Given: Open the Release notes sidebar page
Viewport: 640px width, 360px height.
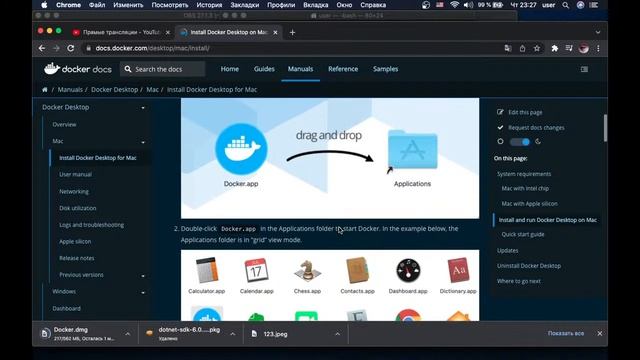Looking at the screenshot, I should coord(77,258).
